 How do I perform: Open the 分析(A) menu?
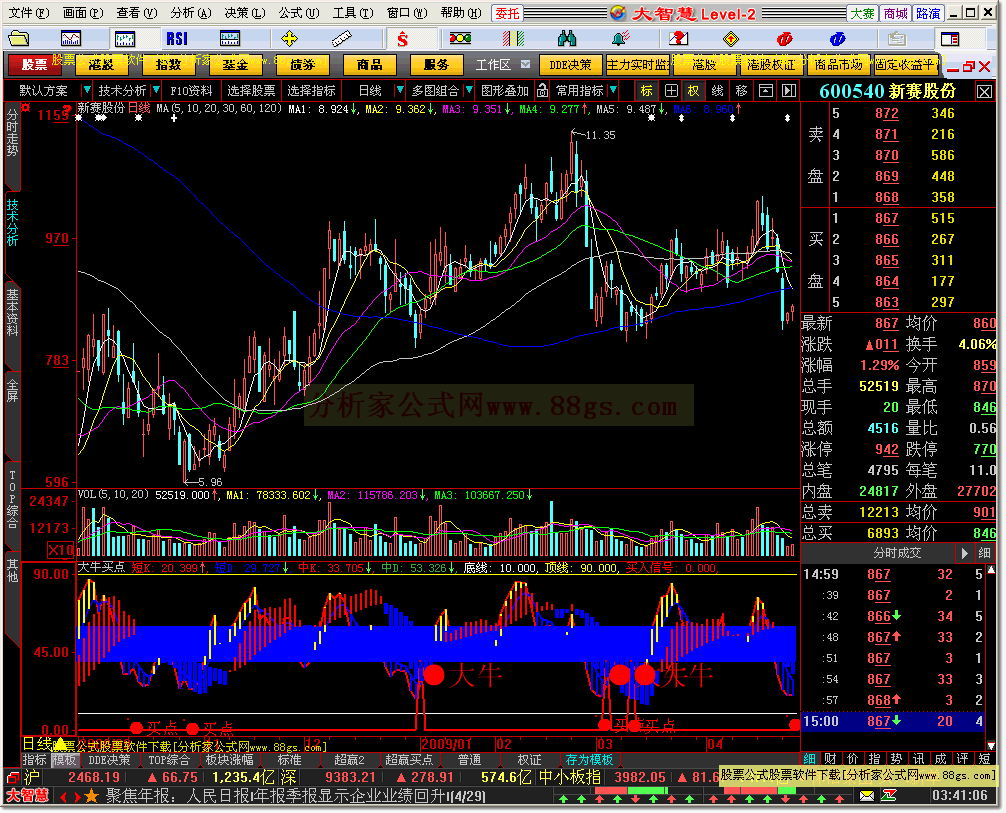click(x=191, y=13)
